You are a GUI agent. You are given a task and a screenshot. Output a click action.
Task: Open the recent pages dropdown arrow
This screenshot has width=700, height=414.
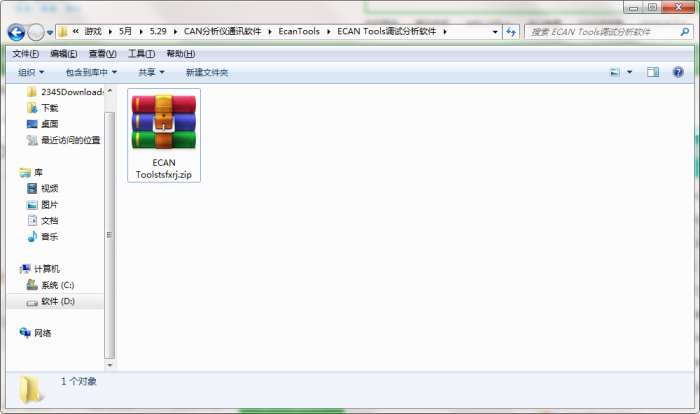(50, 33)
